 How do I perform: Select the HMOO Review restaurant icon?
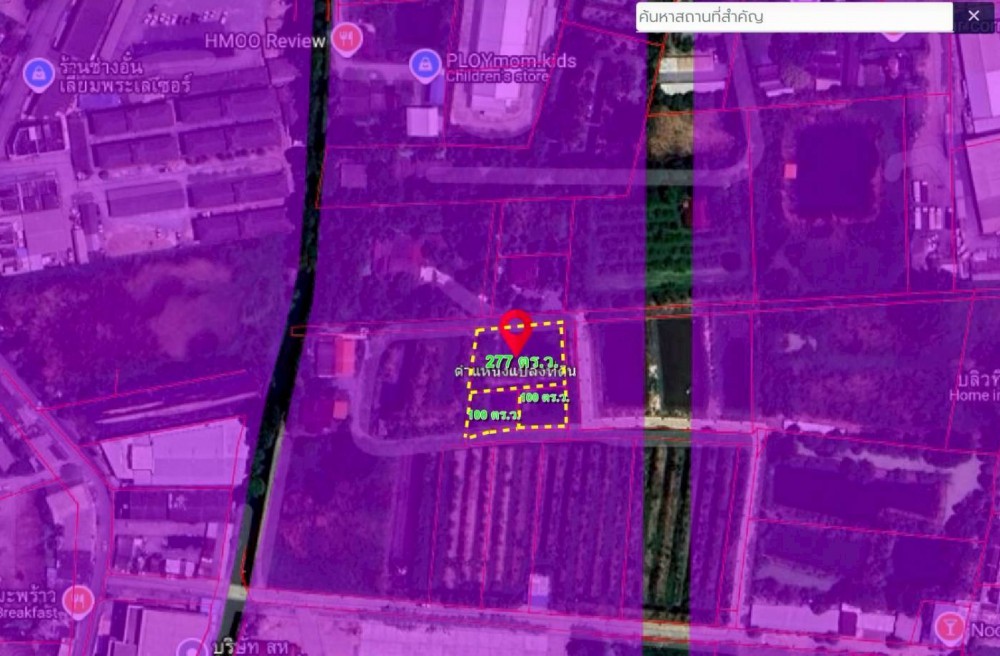pyautogui.click(x=347, y=39)
